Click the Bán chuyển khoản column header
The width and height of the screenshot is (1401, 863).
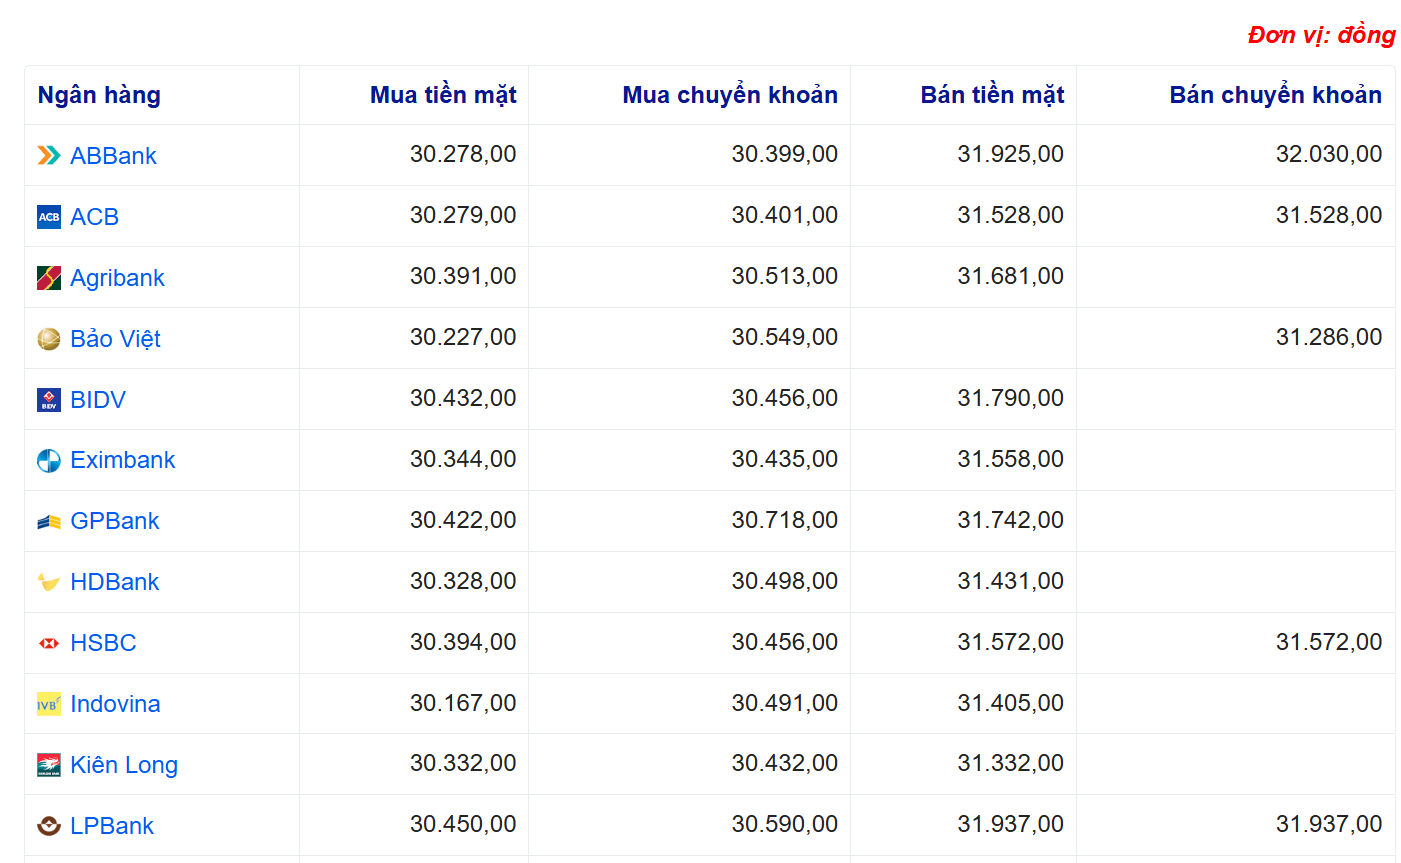coord(1275,95)
